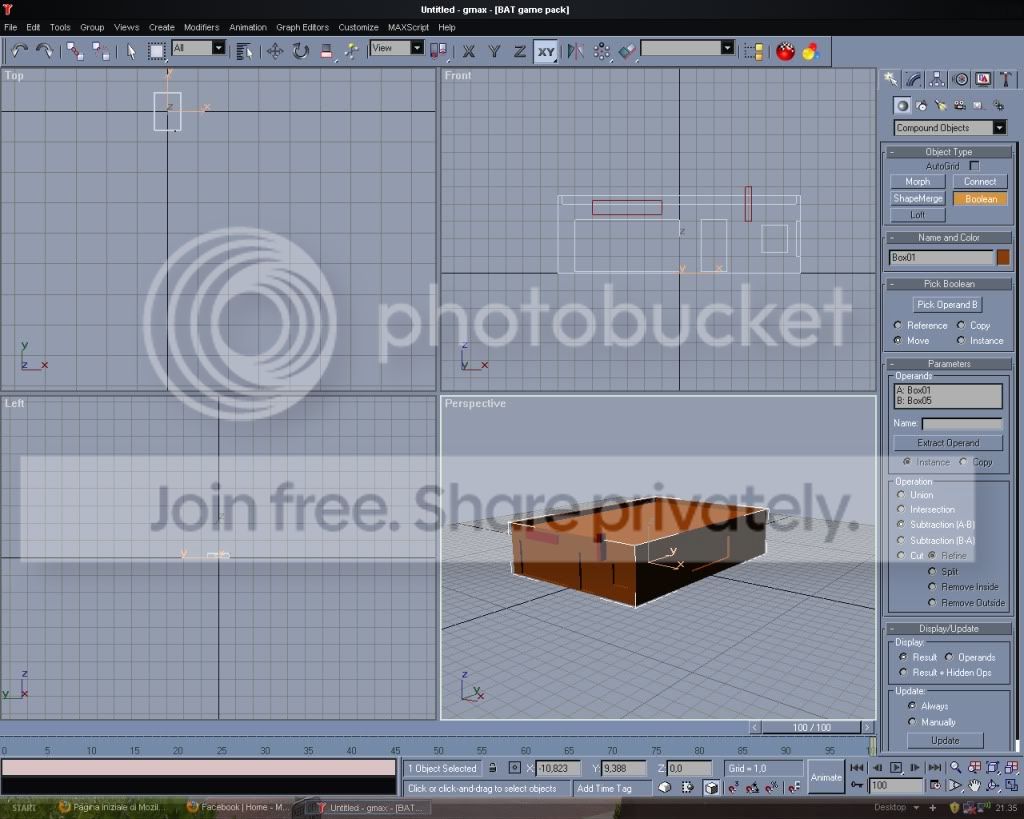The width and height of the screenshot is (1024, 819).
Task: Select the Instance radio under Pick Boolean
Action: click(961, 340)
